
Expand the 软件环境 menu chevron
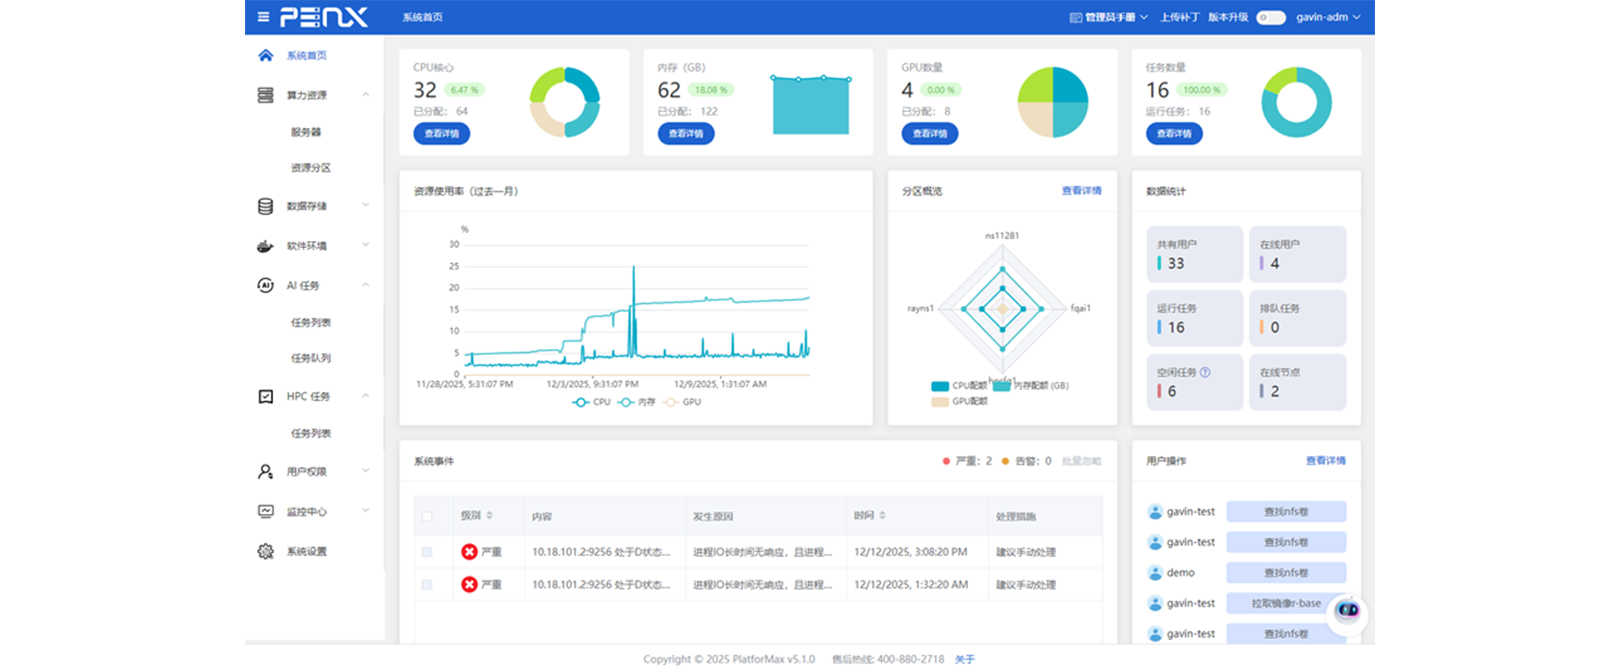[365, 246]
